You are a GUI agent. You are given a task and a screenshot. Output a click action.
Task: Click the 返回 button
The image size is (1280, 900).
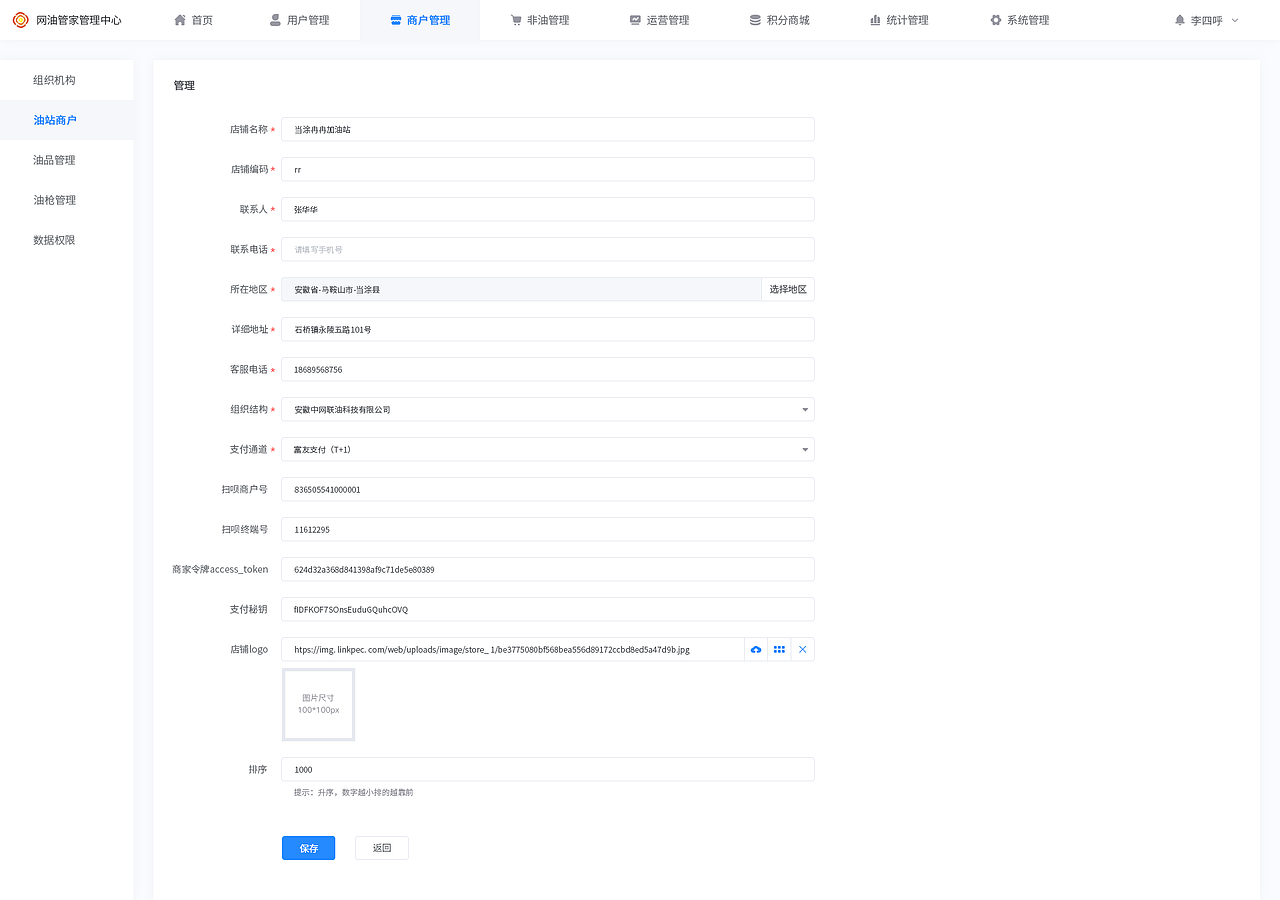[382, 848]
